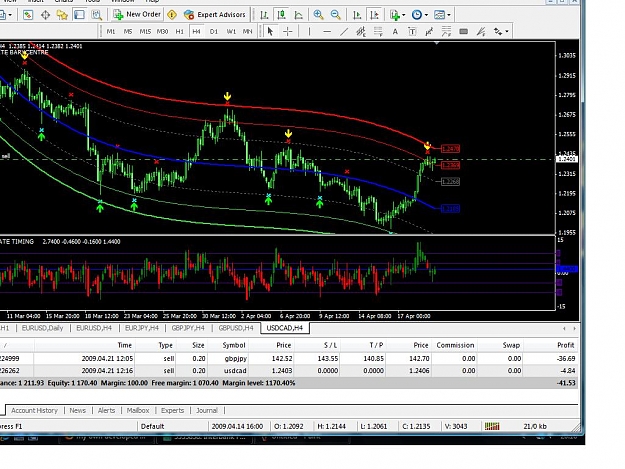
Task: Select the M1 timeframe
Action: click(111, 31)
